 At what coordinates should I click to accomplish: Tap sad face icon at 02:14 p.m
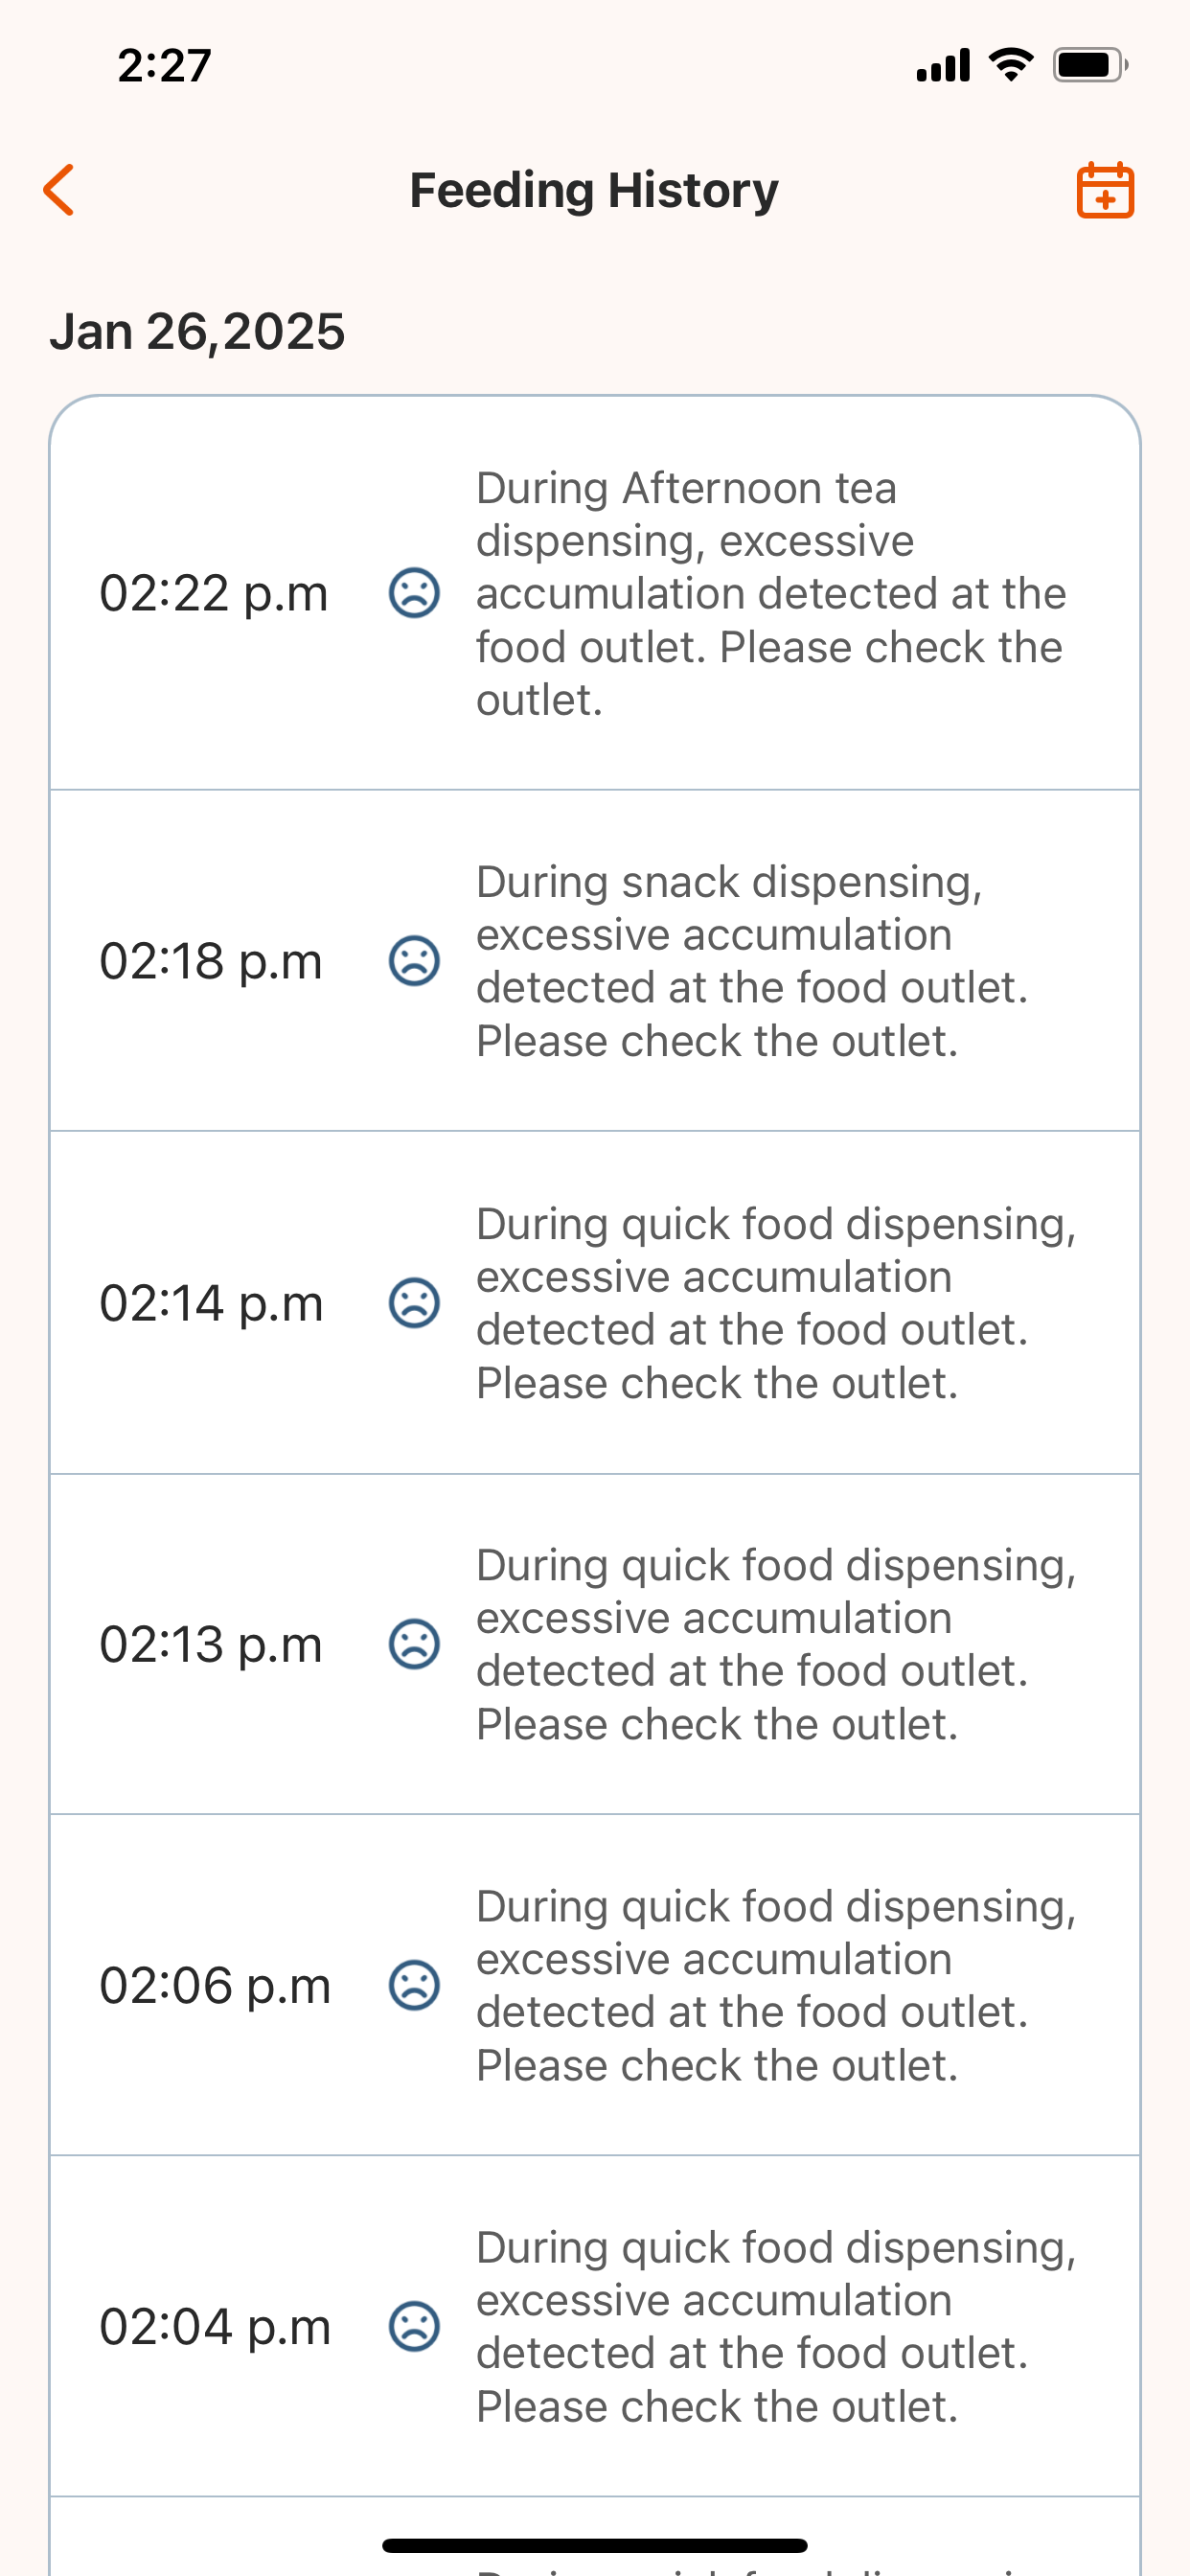click(414, 1303)
